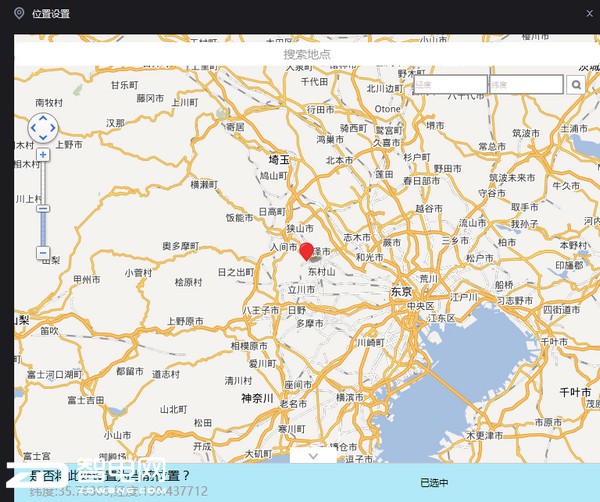The width and height of the screenshot is (600, 502).
Task: Click the magnifier search button beside coordinates
Action: click(577, 85)
